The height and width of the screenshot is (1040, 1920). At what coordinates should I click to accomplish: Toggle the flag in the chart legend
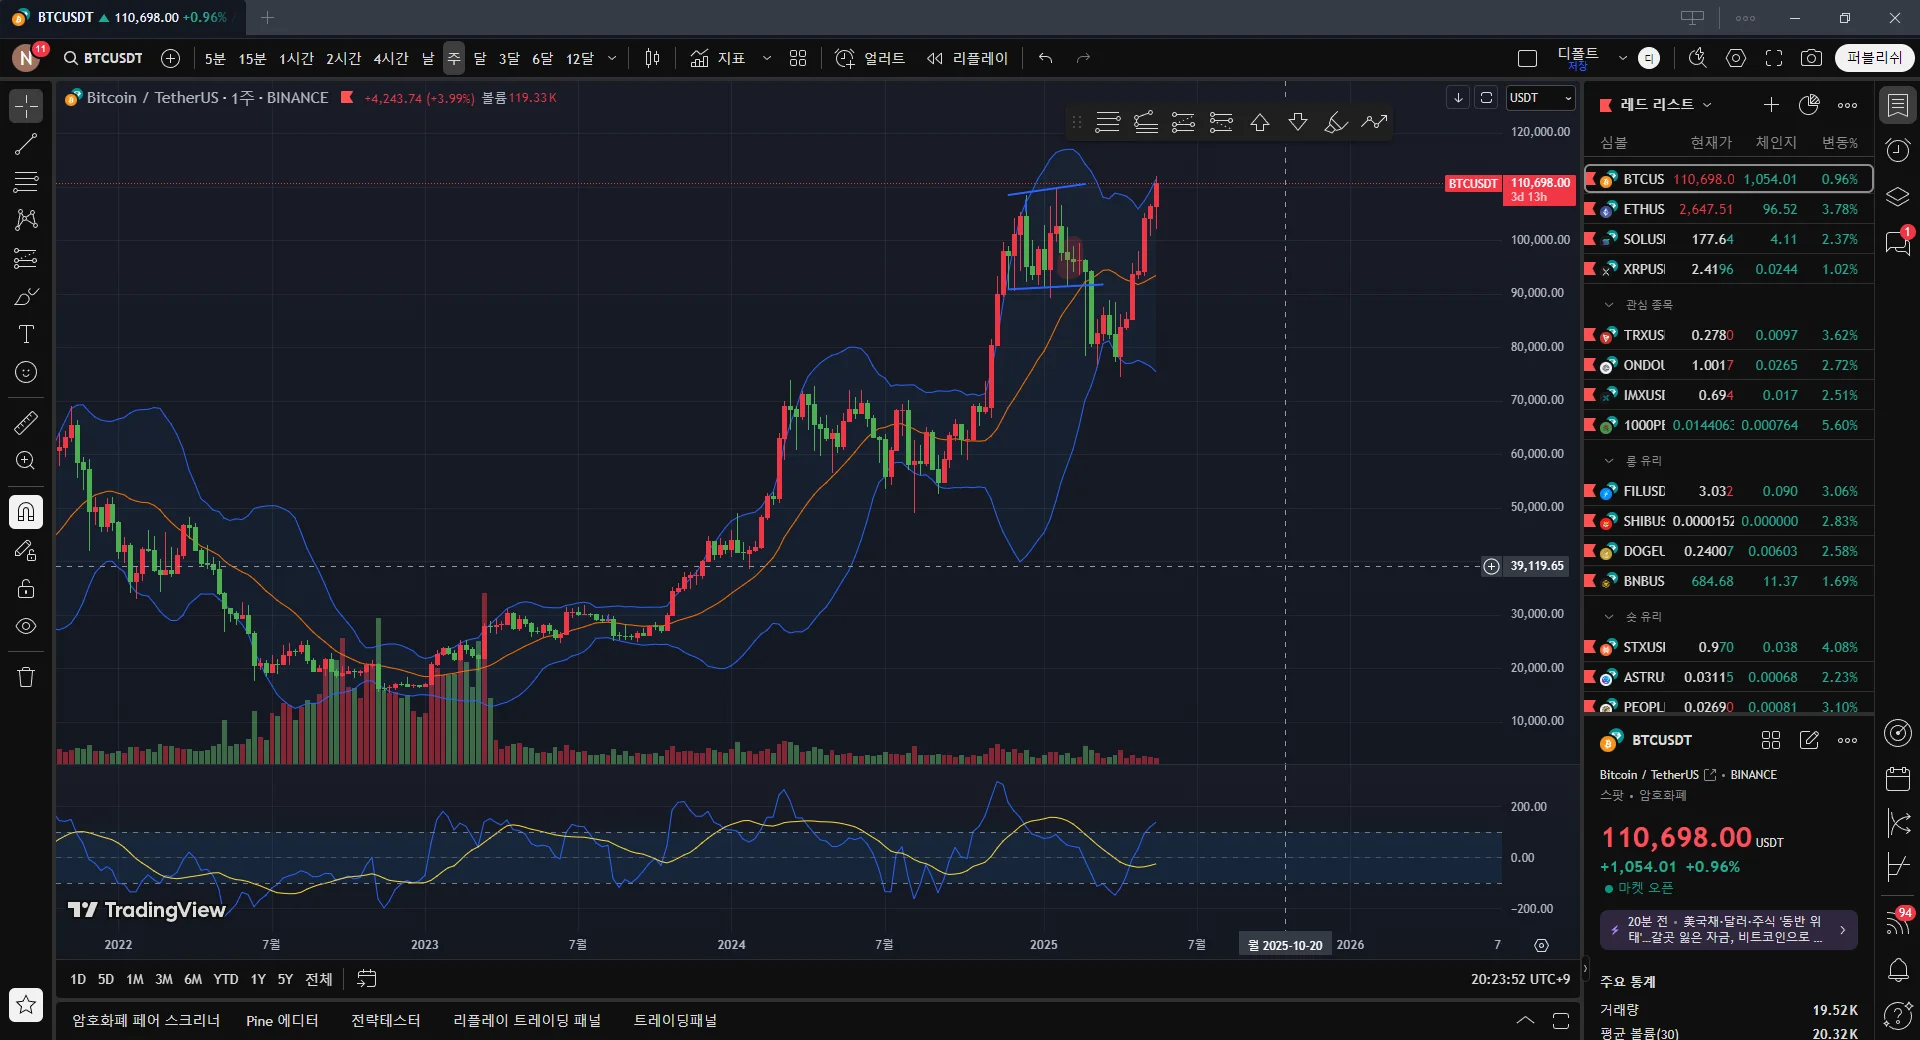pyautogui.click(x=347, y=97)
